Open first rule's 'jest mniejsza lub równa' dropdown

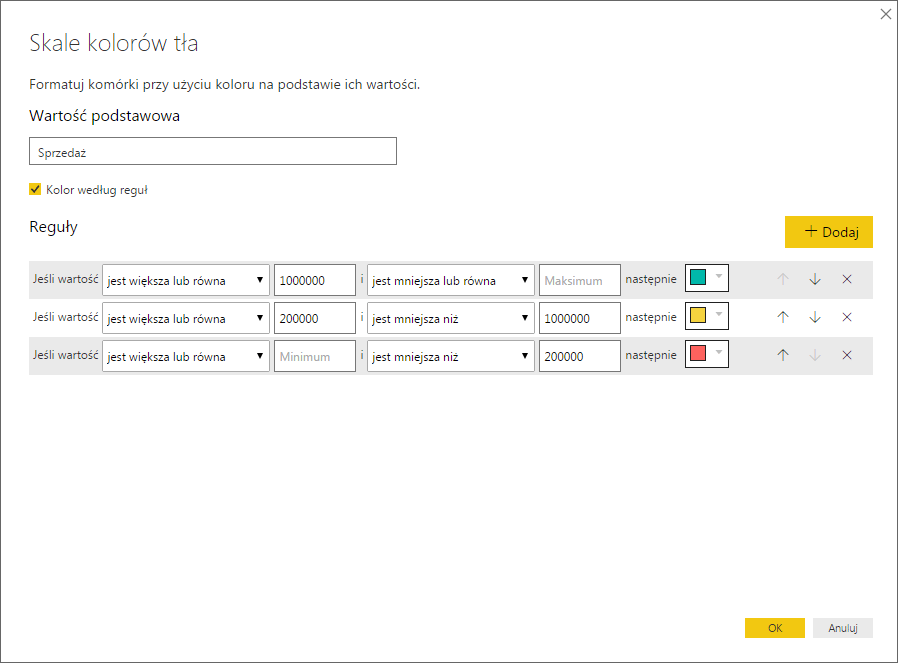[450, 280]
